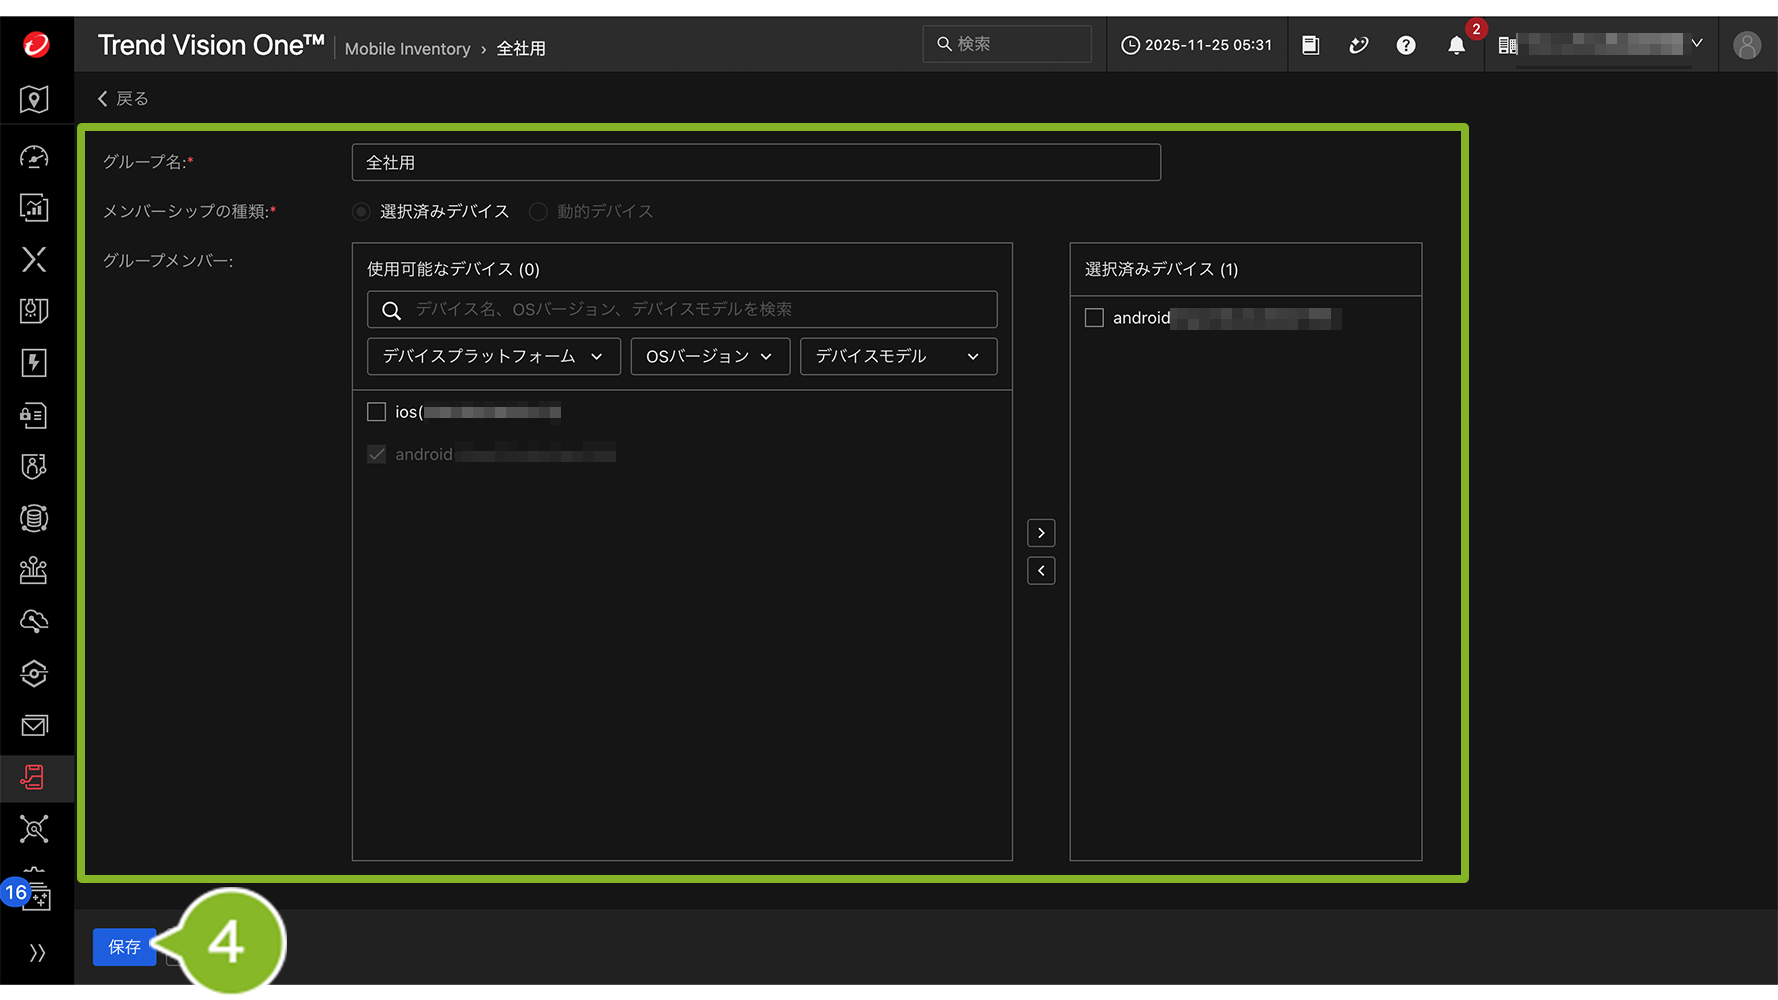Viewport: 1778px width, 1000px height.
Task: Click the 戻る back link
Action: coord(123,99)
